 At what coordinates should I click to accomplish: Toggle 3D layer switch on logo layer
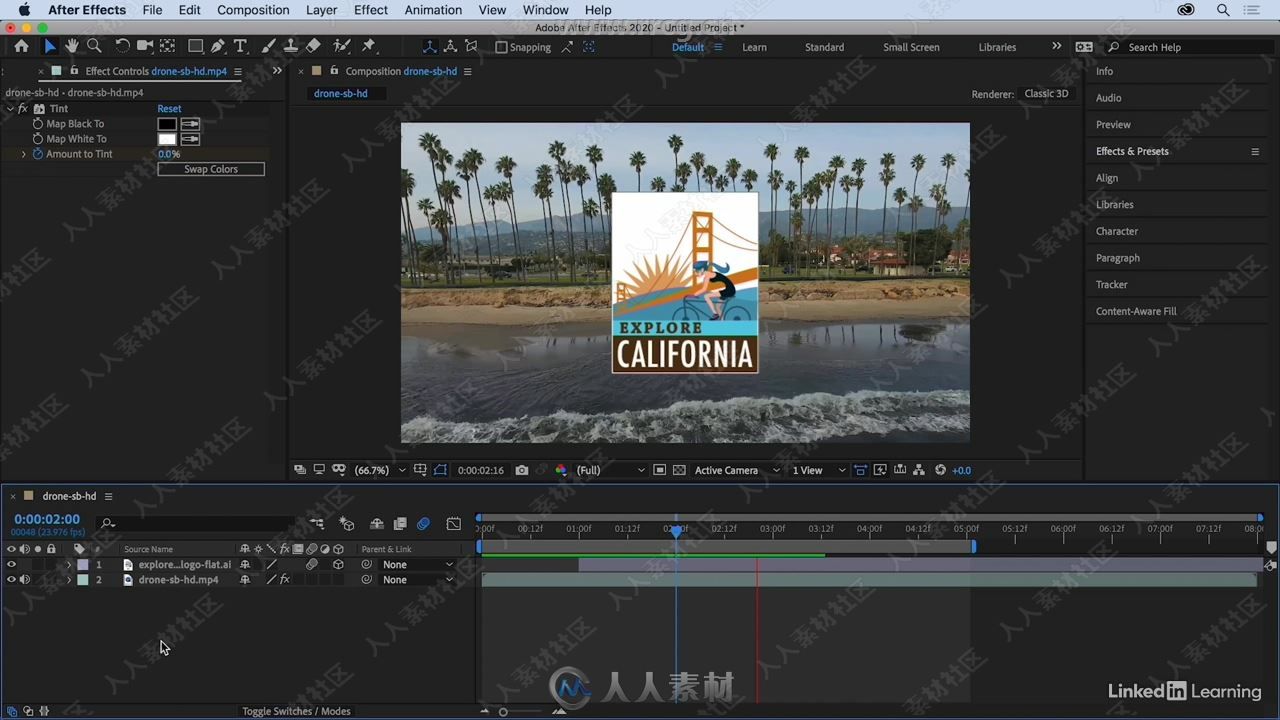338,564
